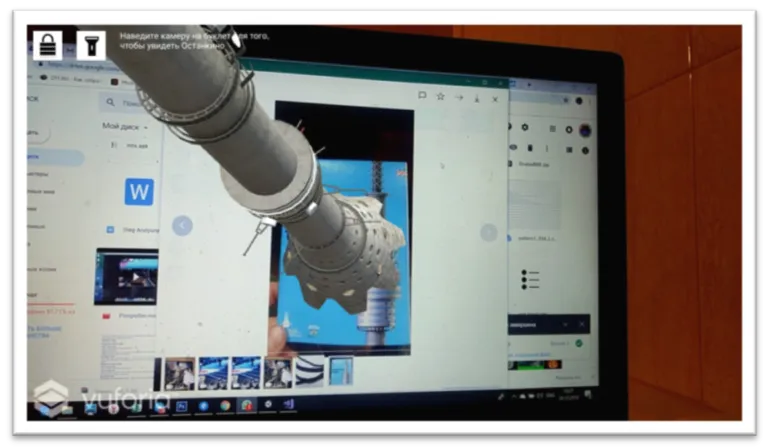This screenshot has height=447, width=766.
Task: Select the highlighted item in Drive sidebar
Action: (55, 157)
